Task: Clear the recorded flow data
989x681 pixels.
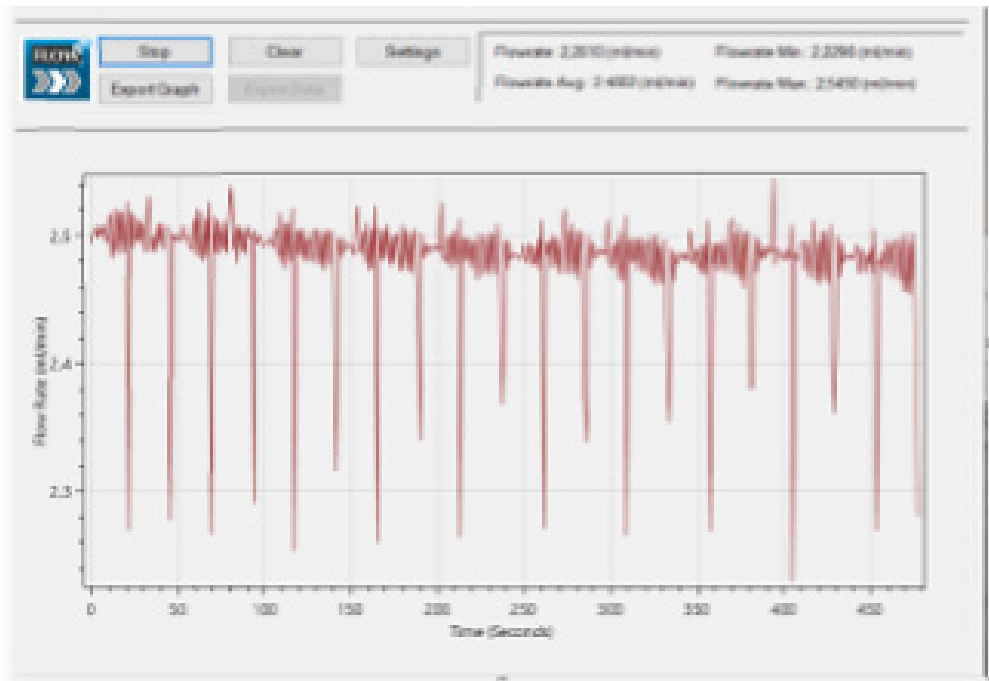Action: click(x=285, y=53)
